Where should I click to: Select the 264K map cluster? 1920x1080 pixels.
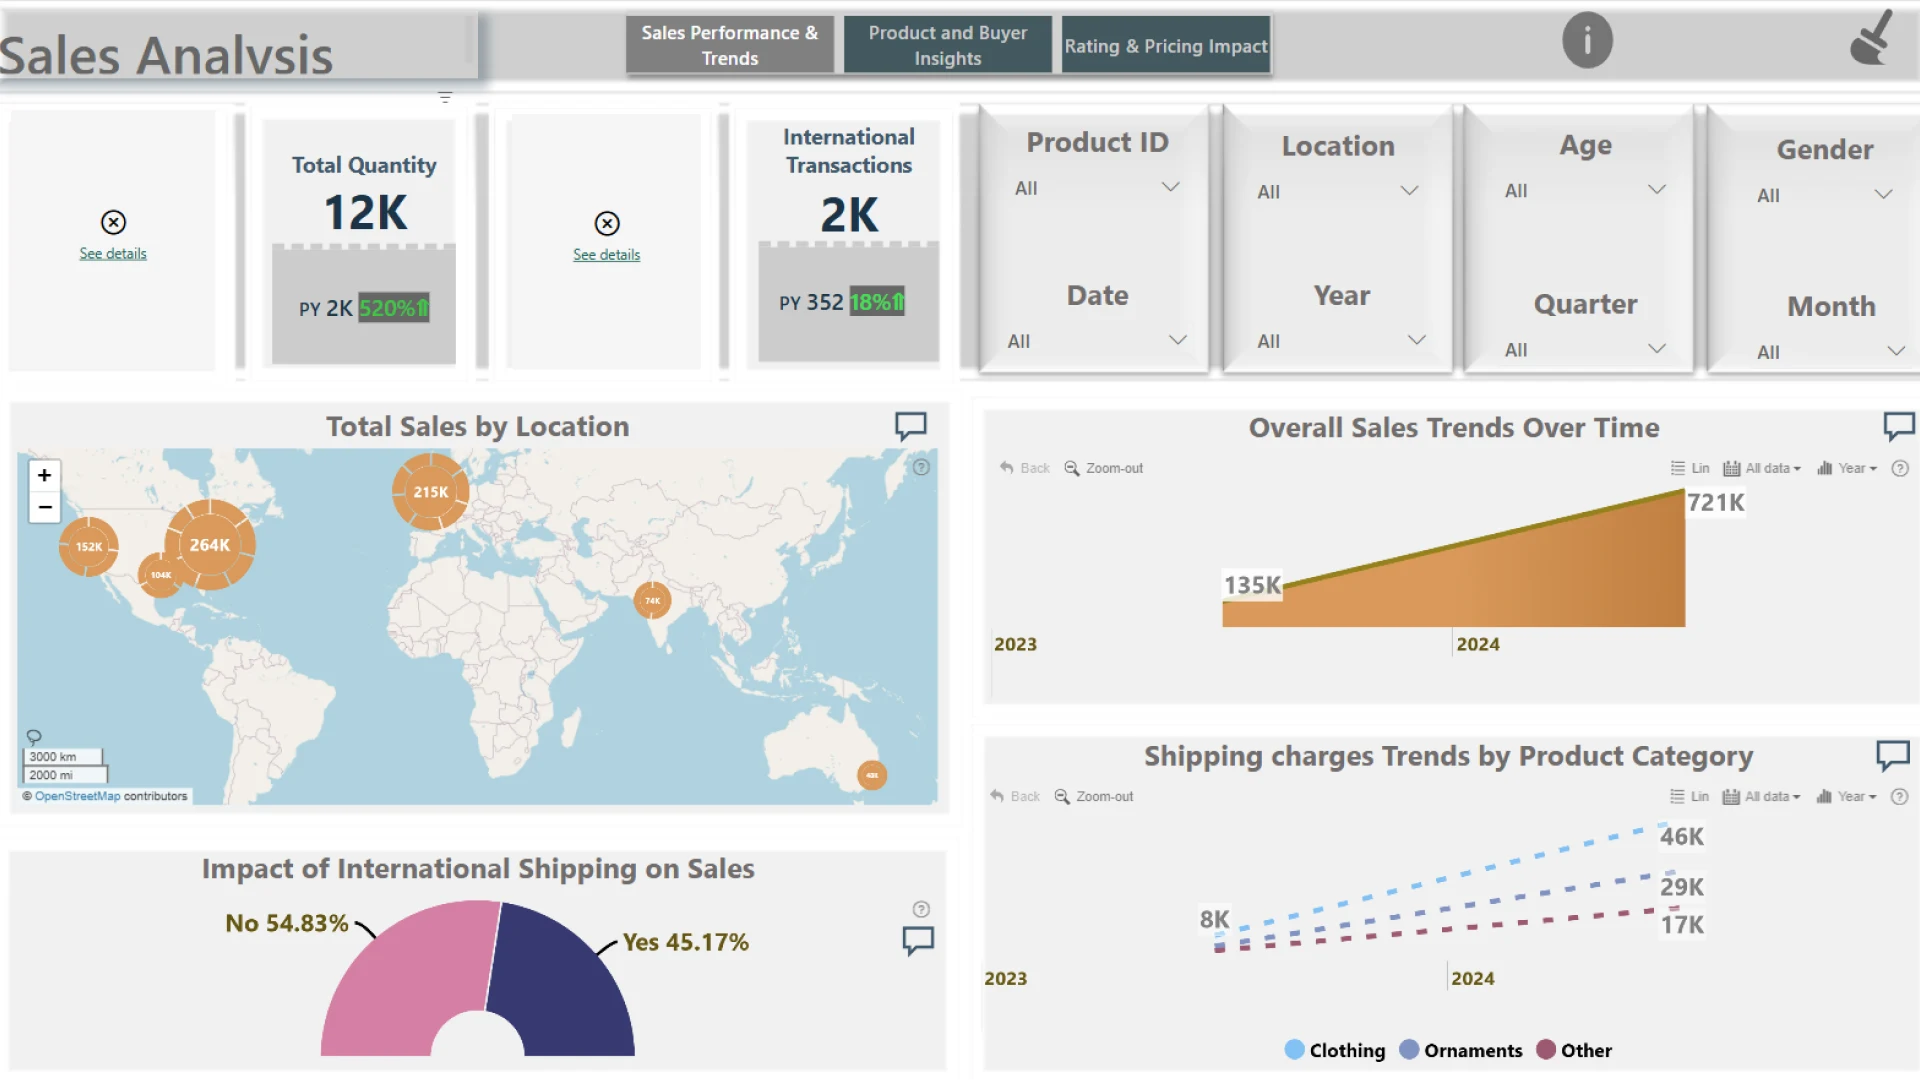coord(210,545)
